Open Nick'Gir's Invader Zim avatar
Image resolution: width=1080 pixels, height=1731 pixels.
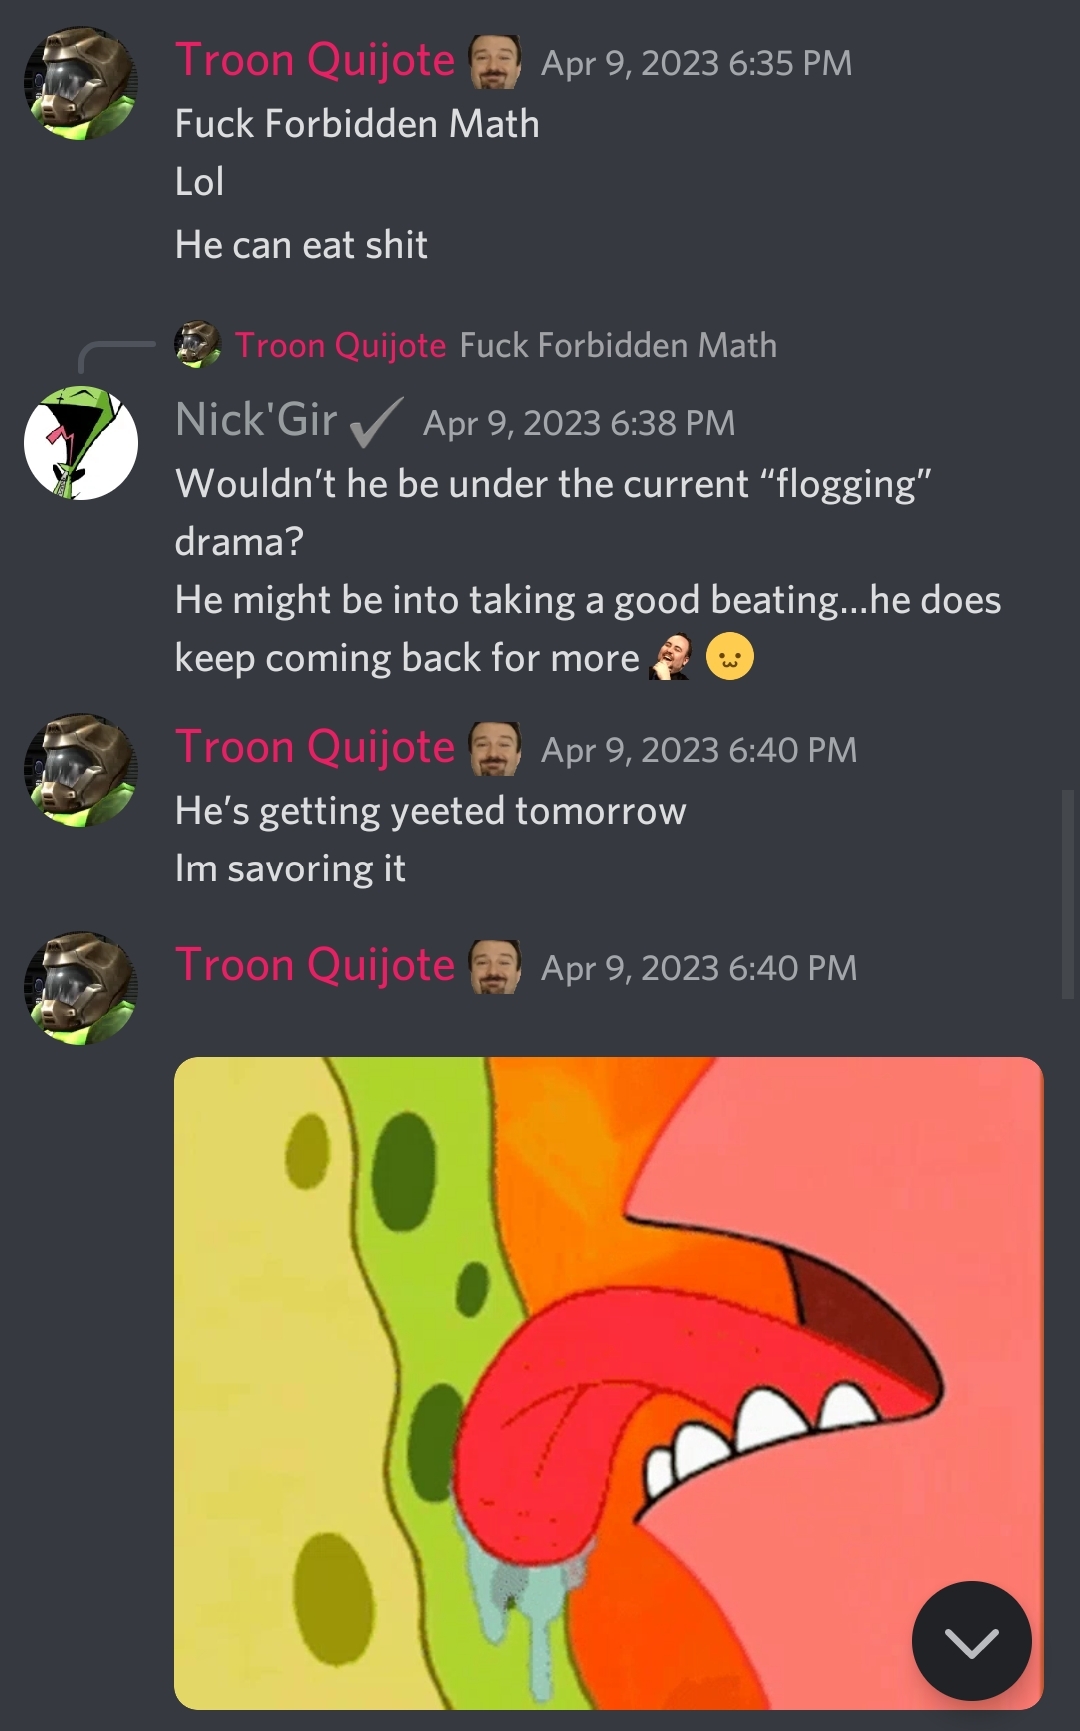pos(81,443)
